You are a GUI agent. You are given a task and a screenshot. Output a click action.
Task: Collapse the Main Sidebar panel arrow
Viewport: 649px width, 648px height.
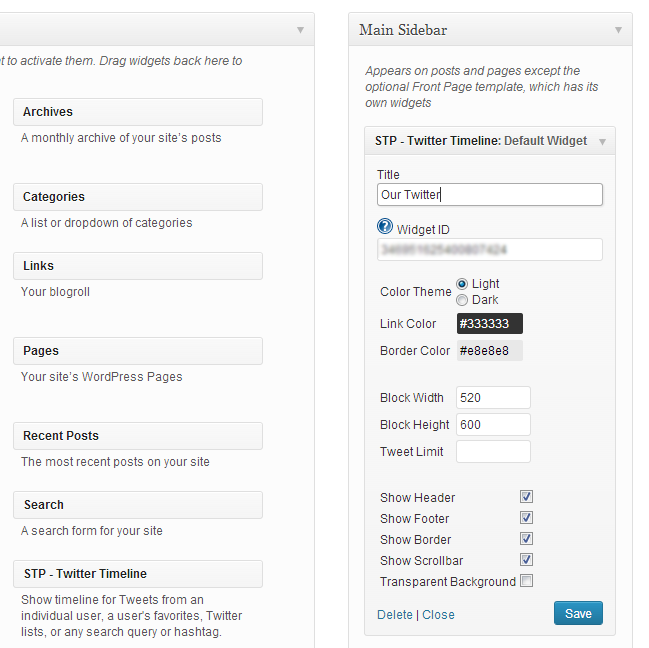pos(618,30)
